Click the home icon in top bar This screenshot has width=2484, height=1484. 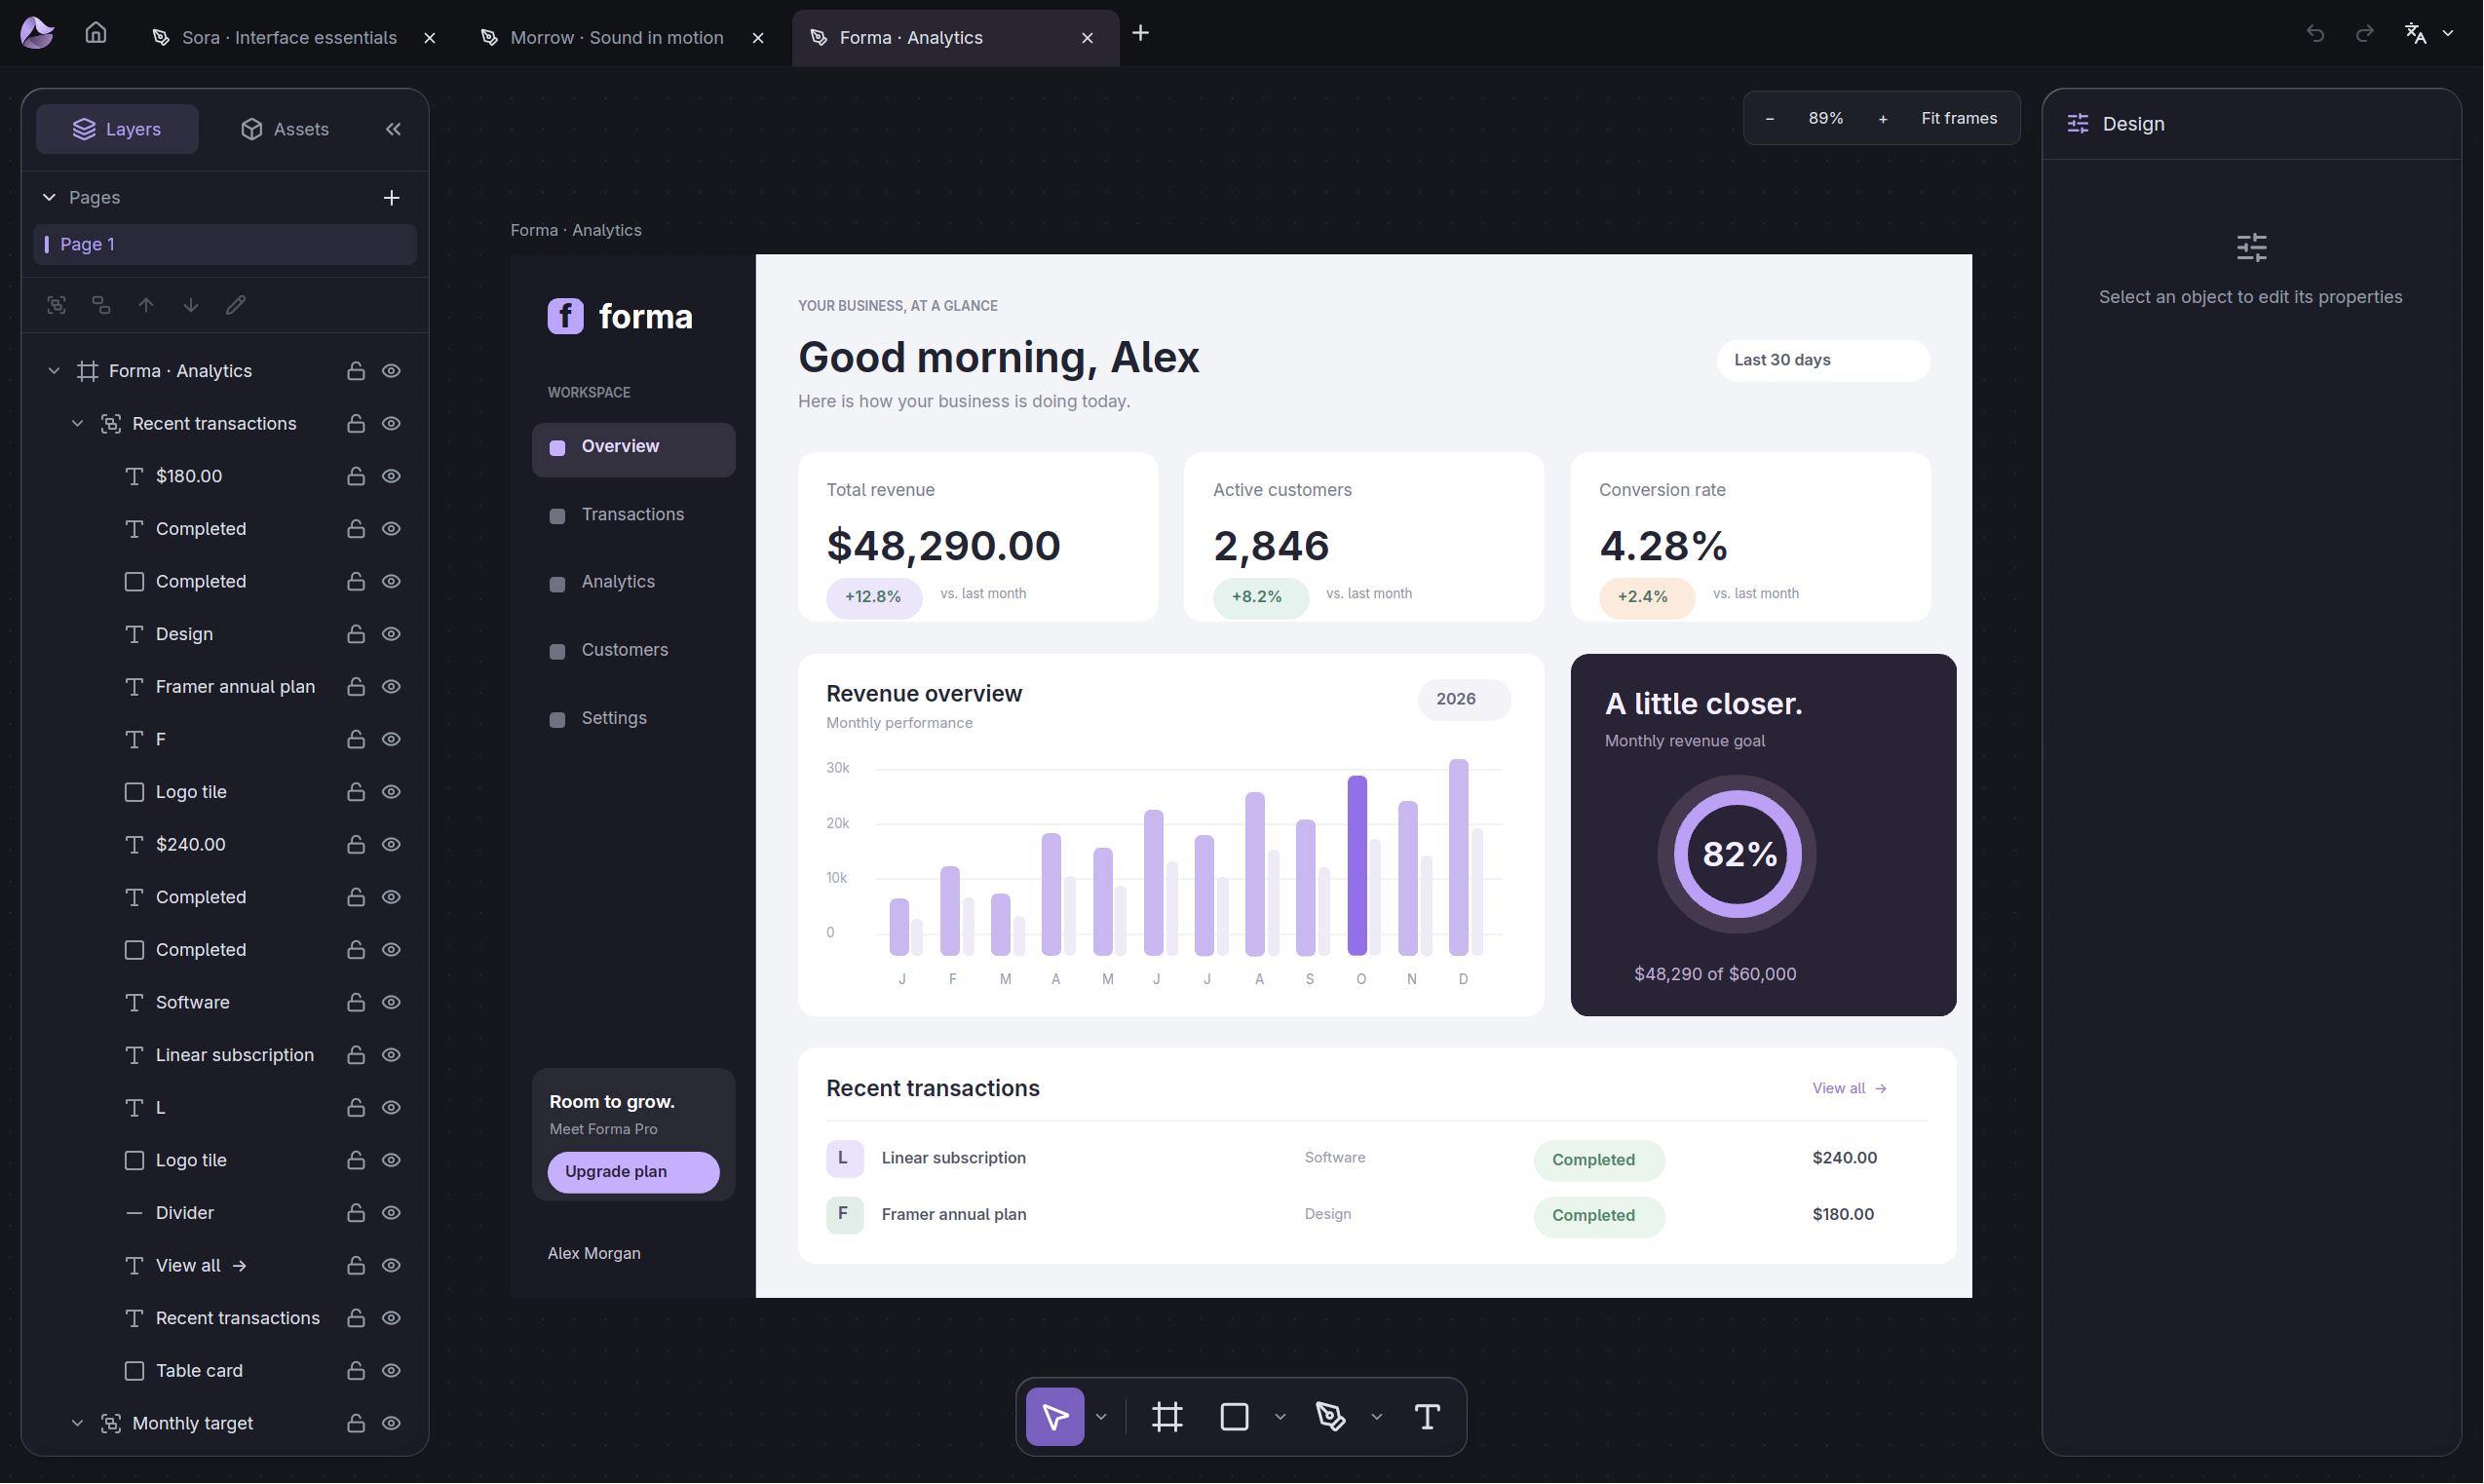click(x=96, y=33)
